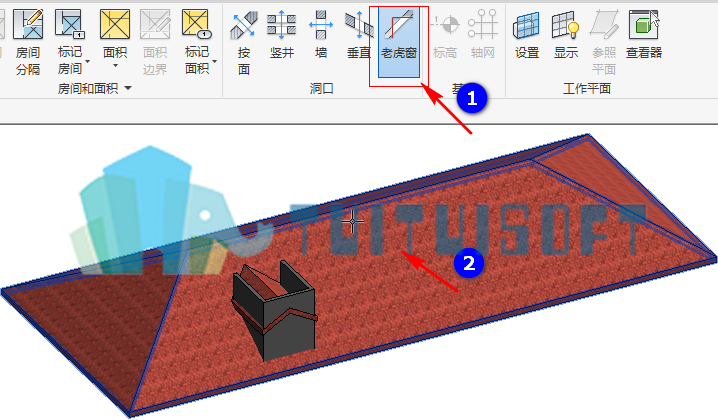Click the 标高 level tool
718x420 pixels.
[445, 36]
